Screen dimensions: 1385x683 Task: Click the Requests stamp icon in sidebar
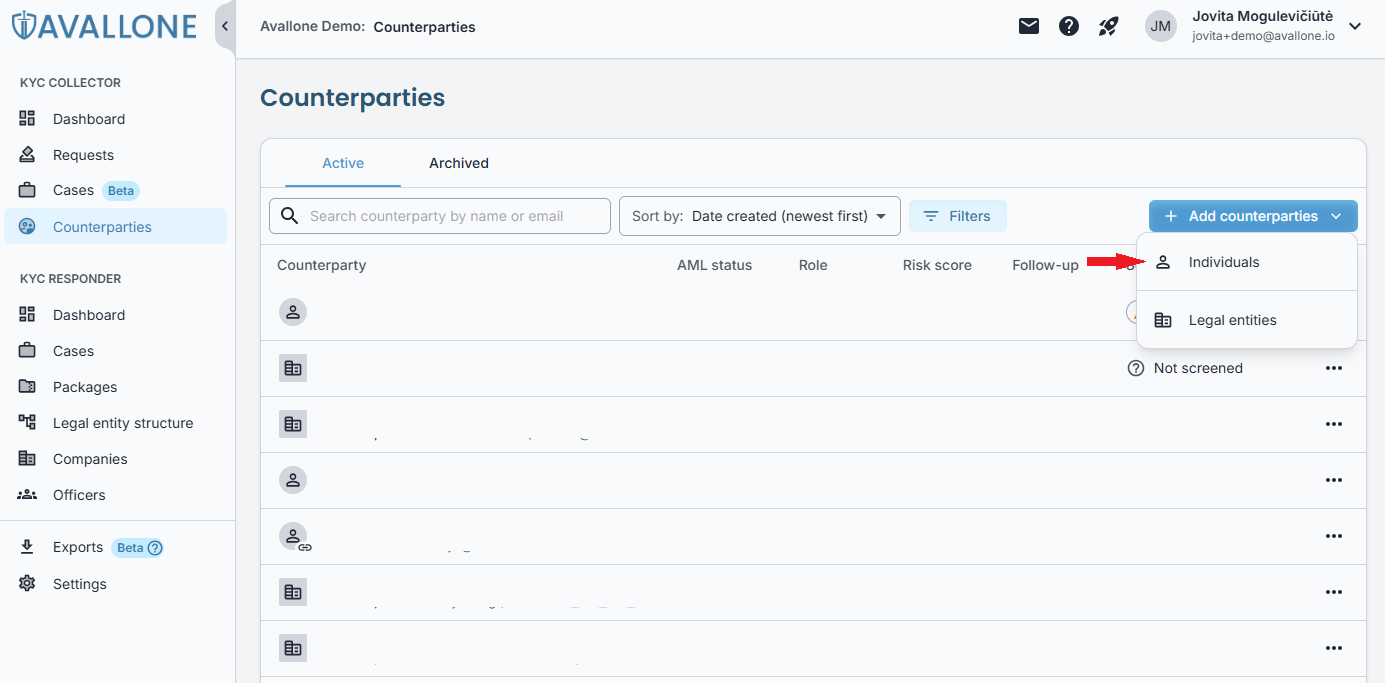pyautogui.click(x=28, y=155)
